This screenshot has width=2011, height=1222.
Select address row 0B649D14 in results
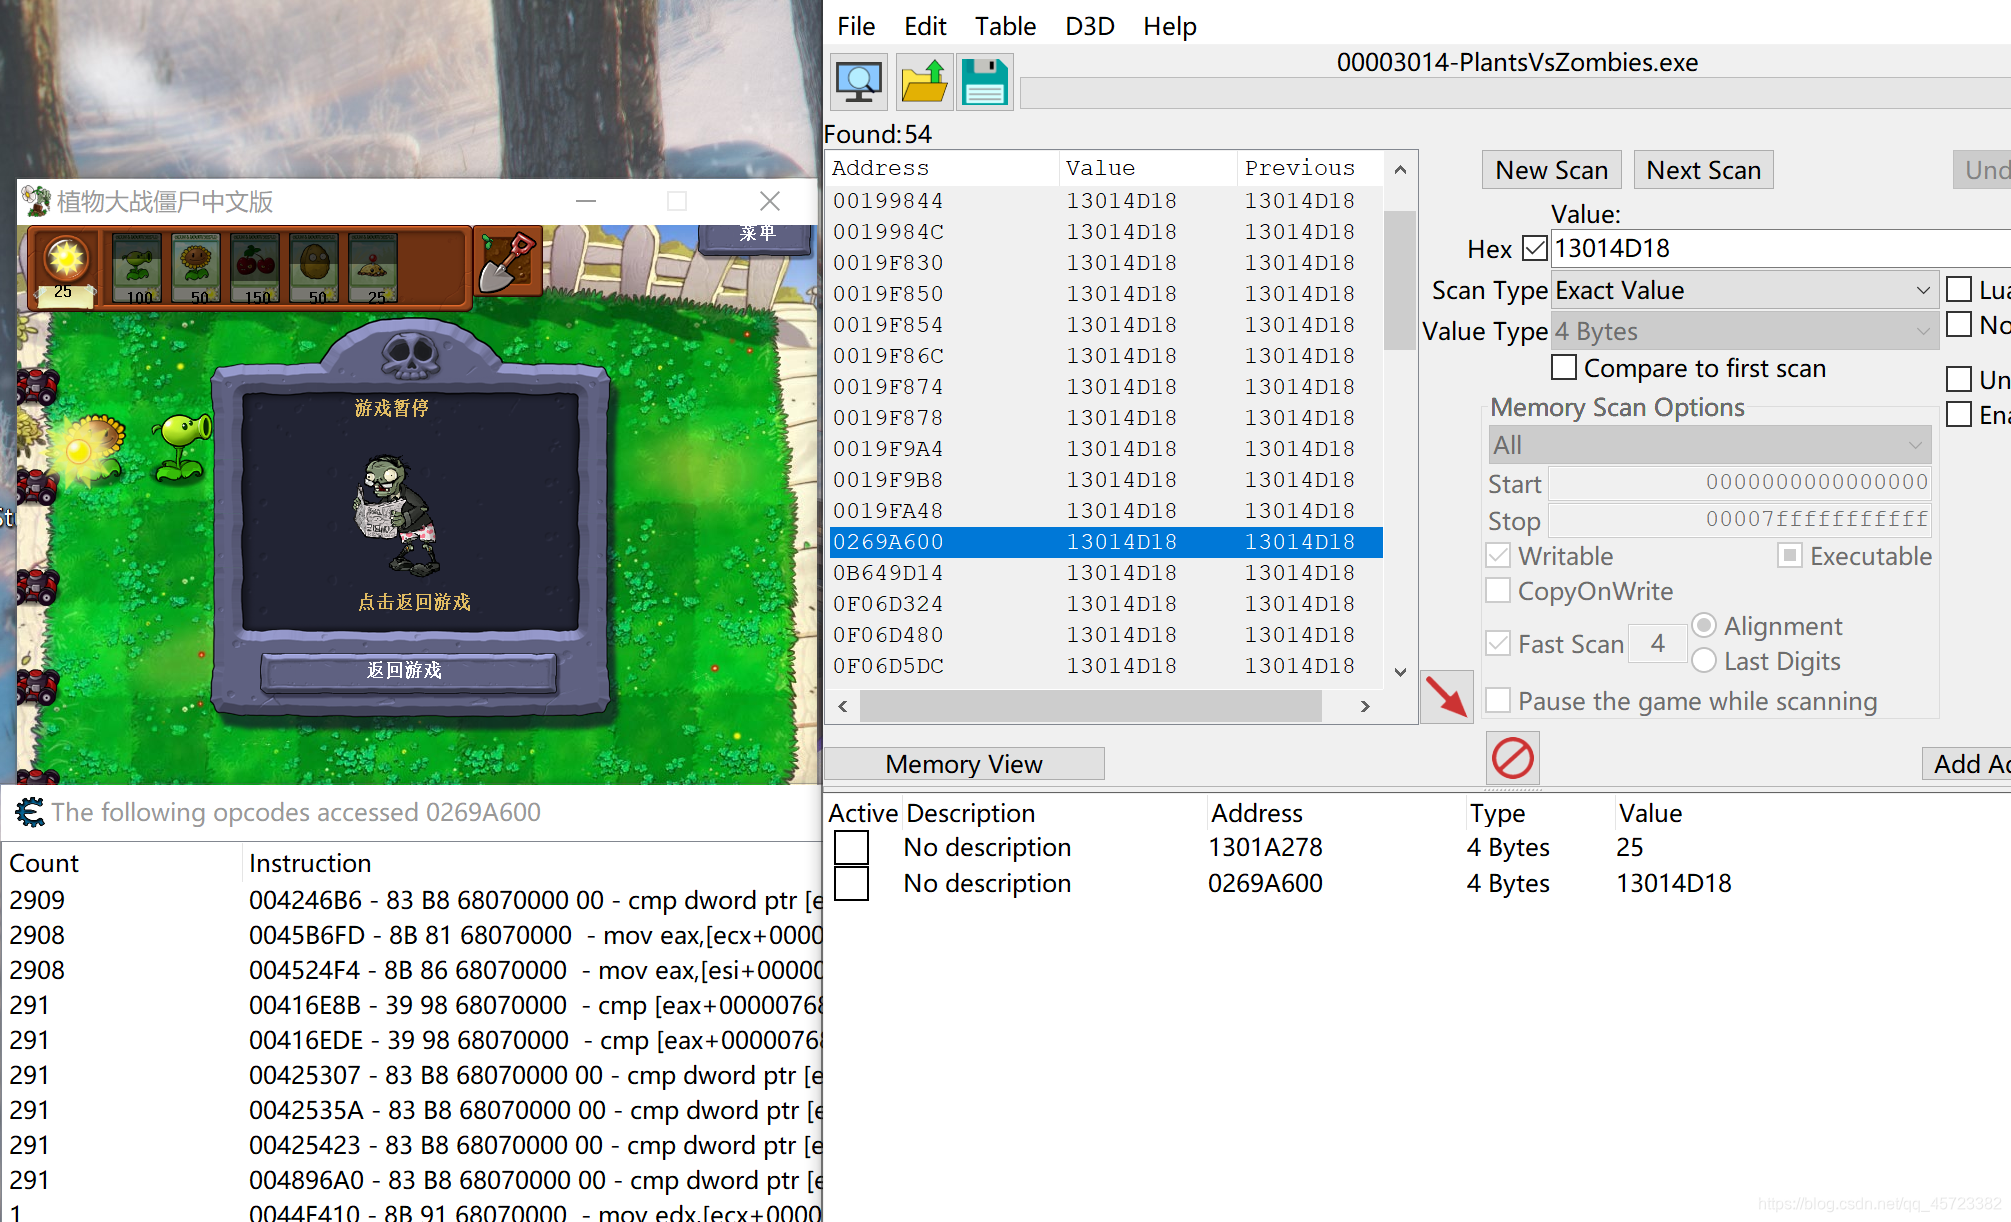tap(1106, 573)
